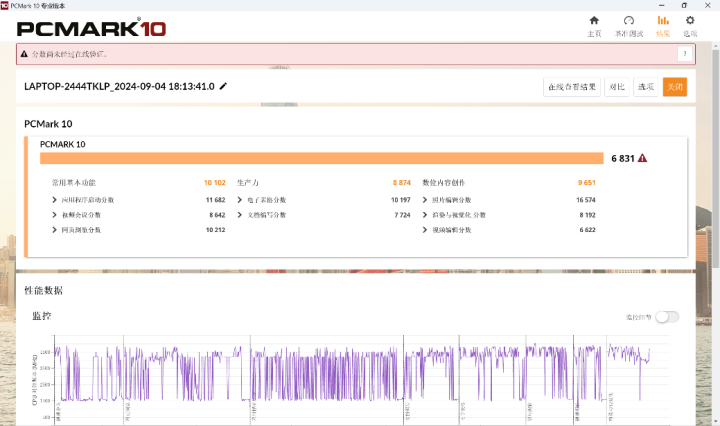Viewport: 720px width, 426px height.
Task: Click the Productivity score 8 874
Action: click(401, 182)
